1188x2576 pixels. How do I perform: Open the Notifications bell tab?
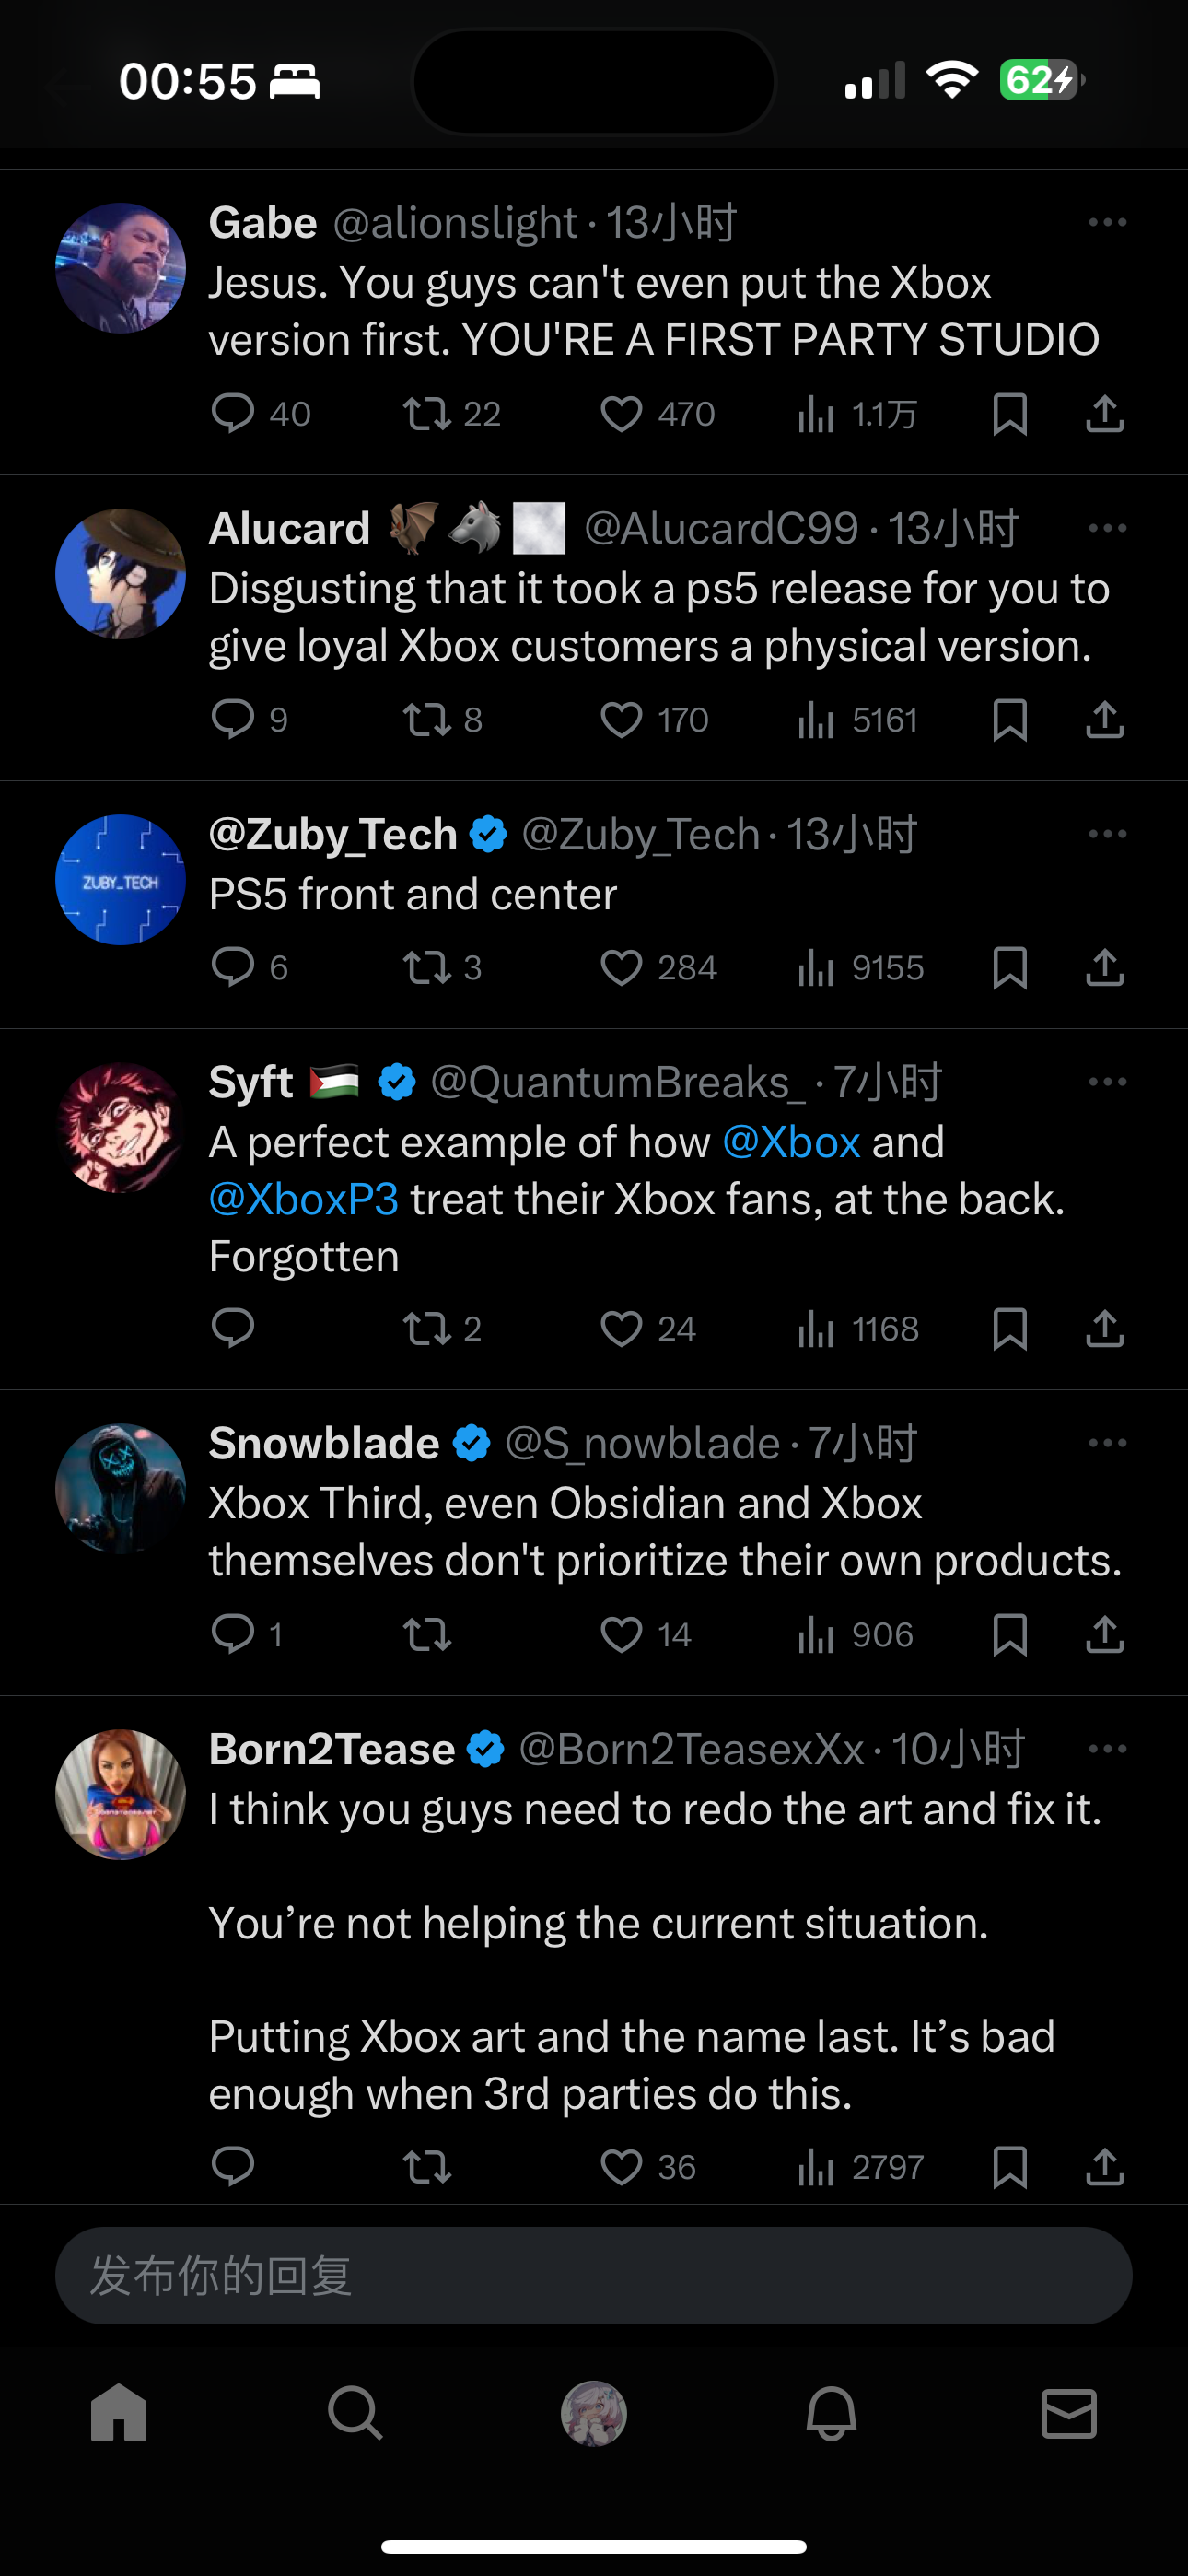click(x=831, y=2414)
